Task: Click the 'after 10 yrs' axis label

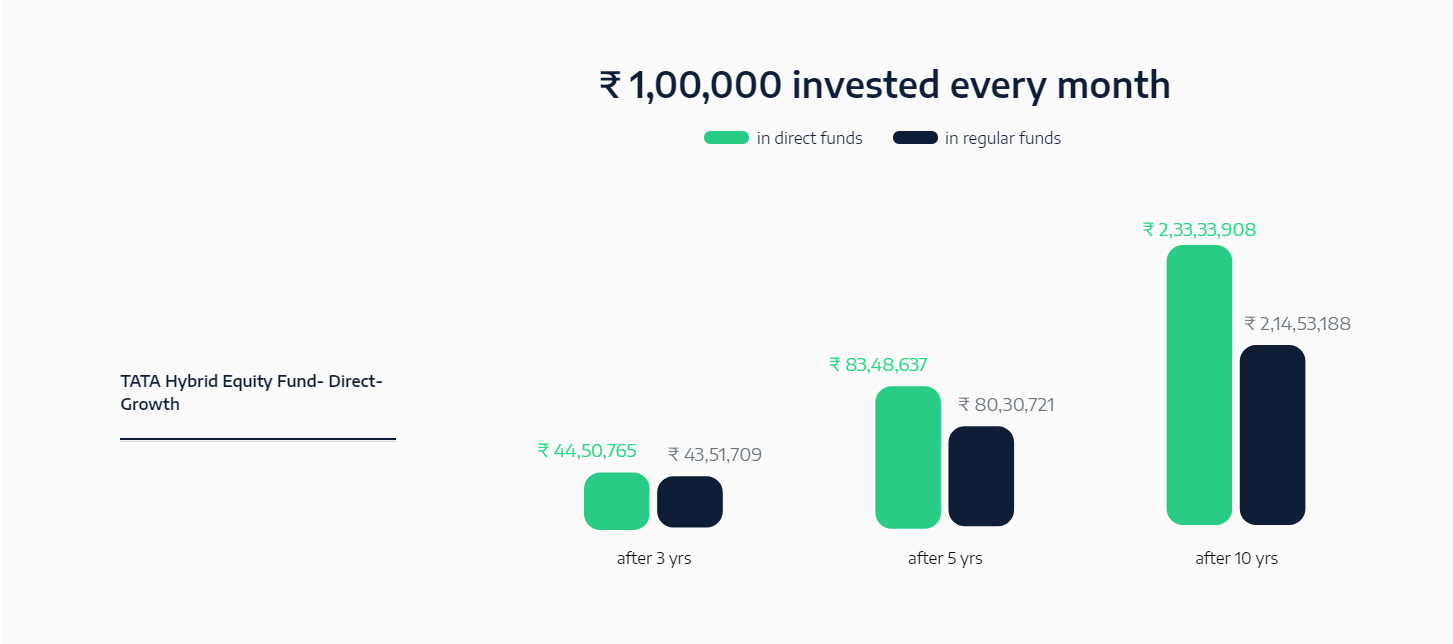Action: [1236, 558]
